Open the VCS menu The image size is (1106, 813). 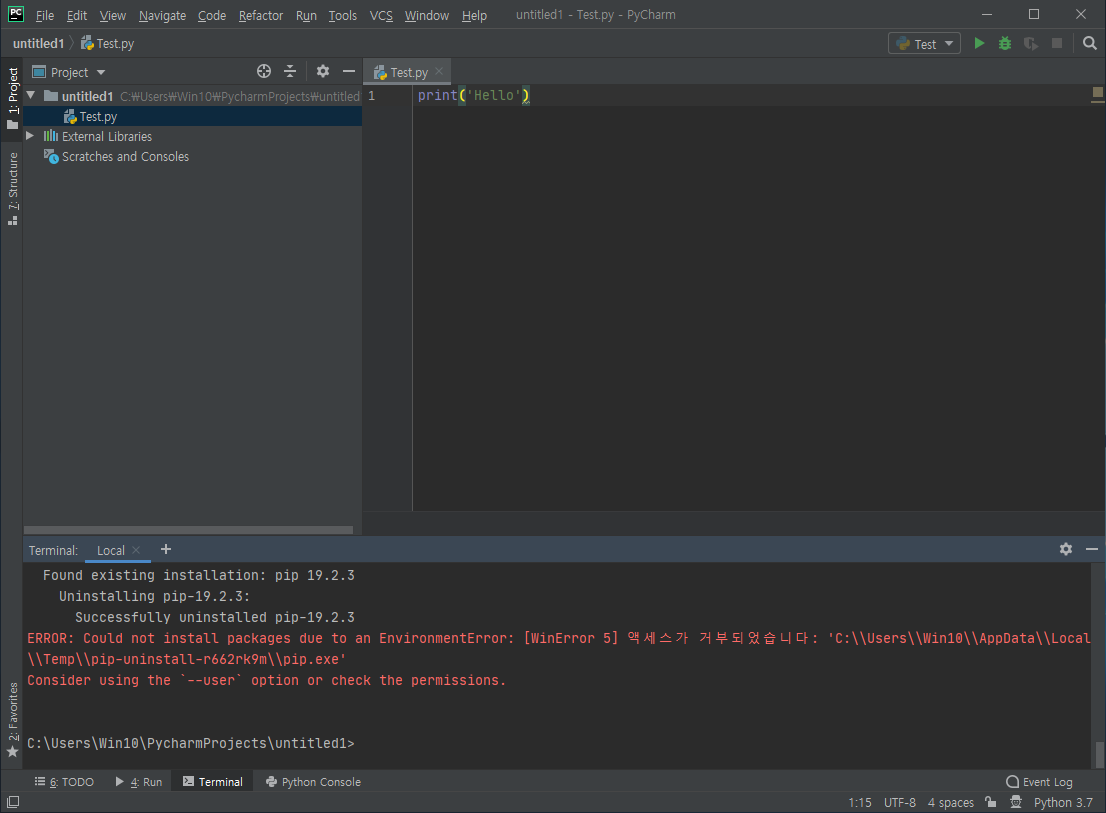point(381,15)
